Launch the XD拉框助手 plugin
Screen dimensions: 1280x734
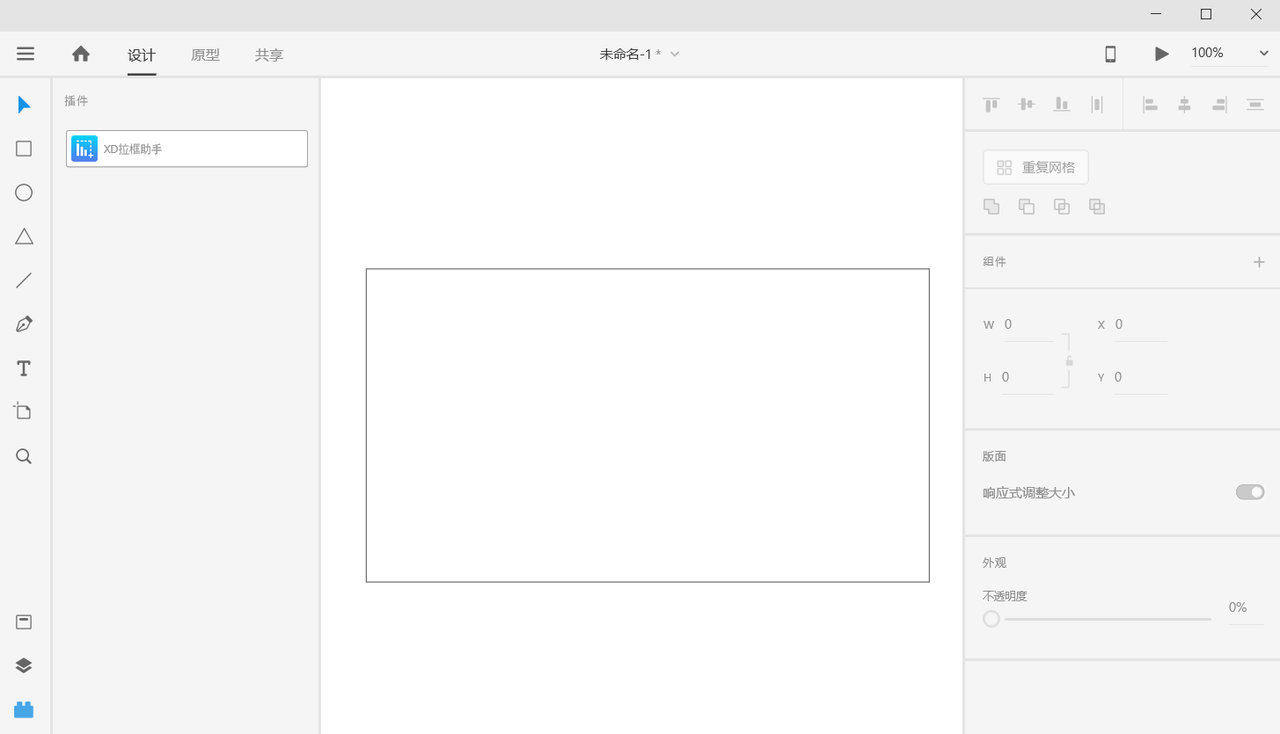[187, 149]
